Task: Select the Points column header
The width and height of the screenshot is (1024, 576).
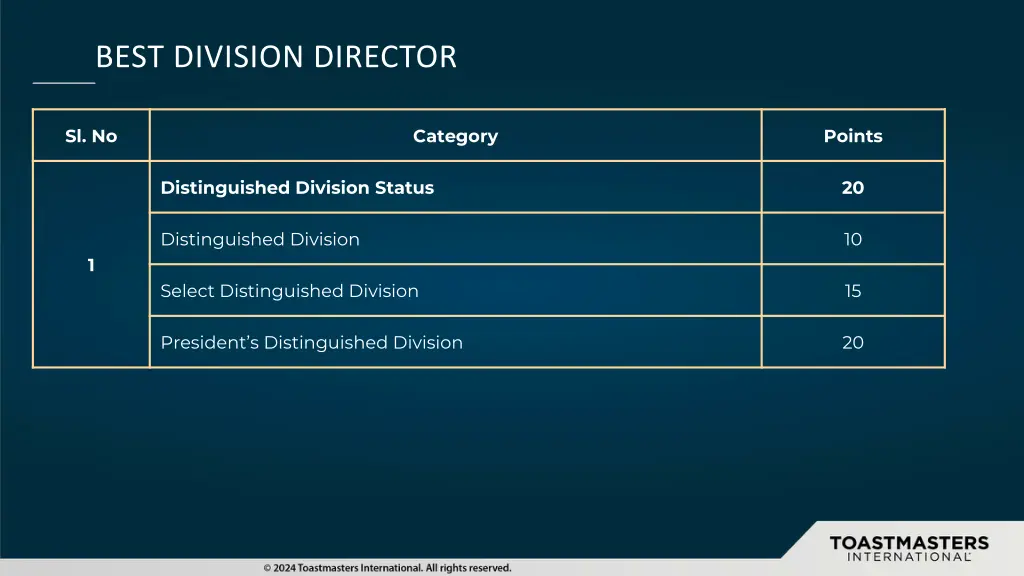Action: tap(853, 136)
